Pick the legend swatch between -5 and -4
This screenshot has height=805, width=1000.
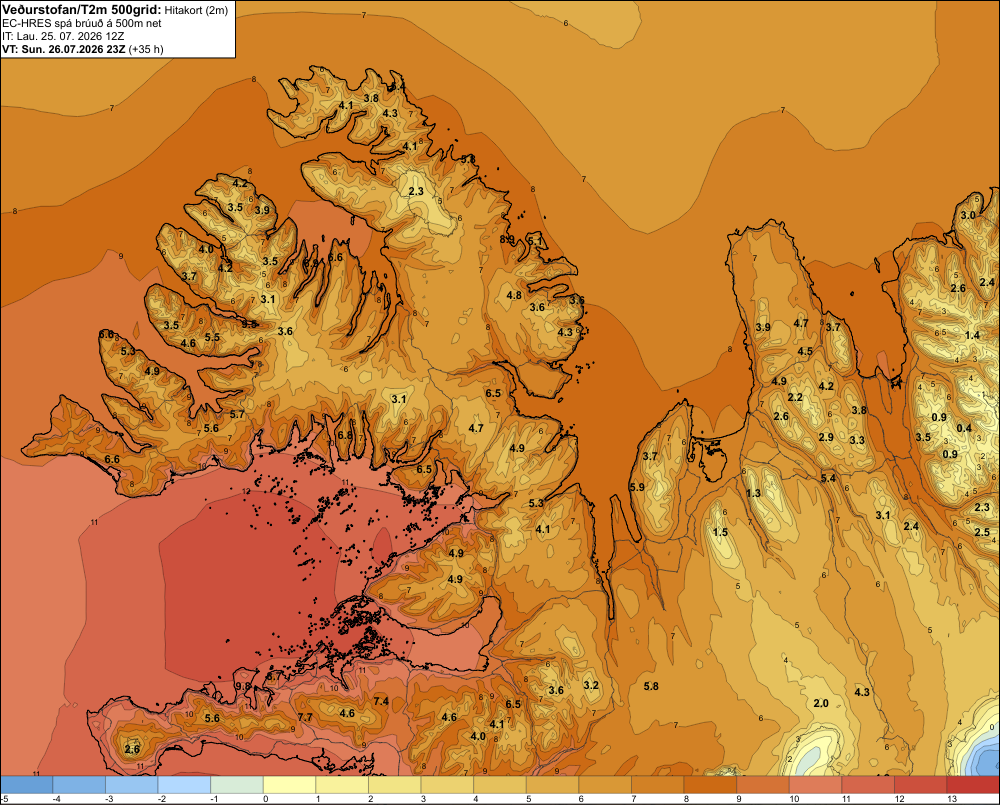26,785
